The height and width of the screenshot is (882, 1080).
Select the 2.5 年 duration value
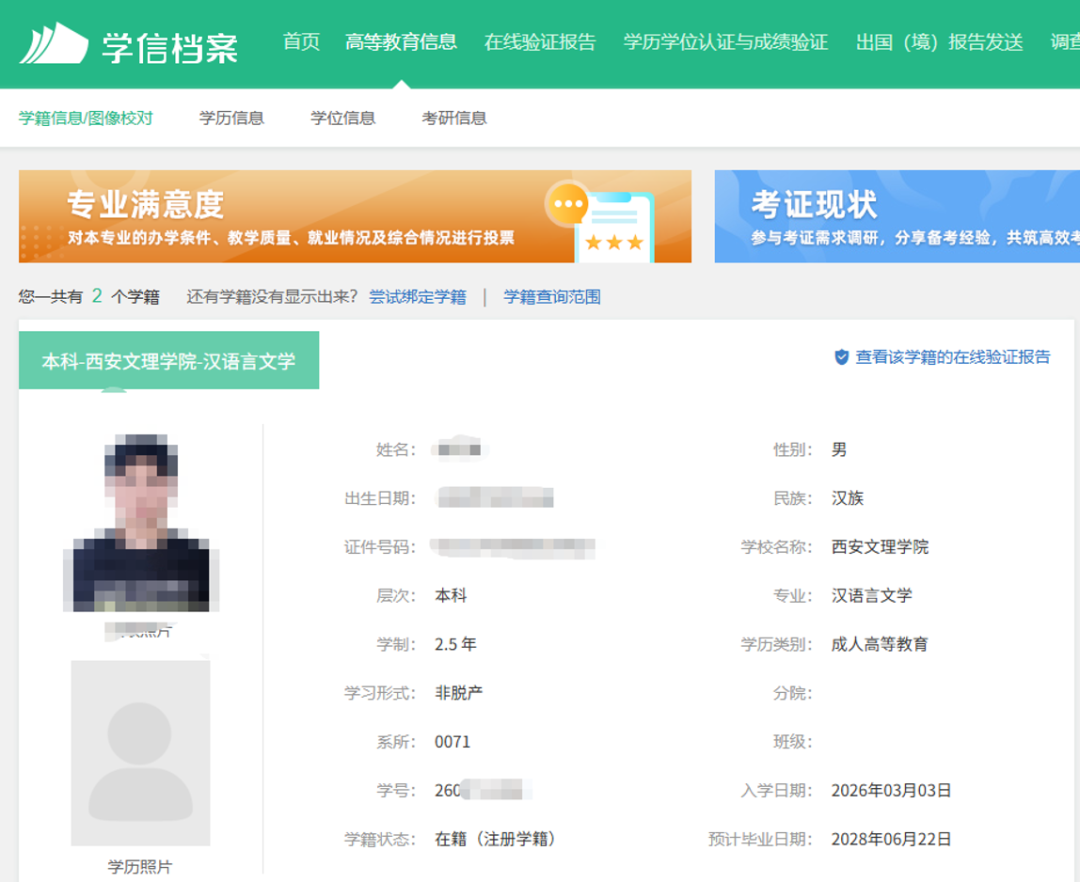click(455, 644)
